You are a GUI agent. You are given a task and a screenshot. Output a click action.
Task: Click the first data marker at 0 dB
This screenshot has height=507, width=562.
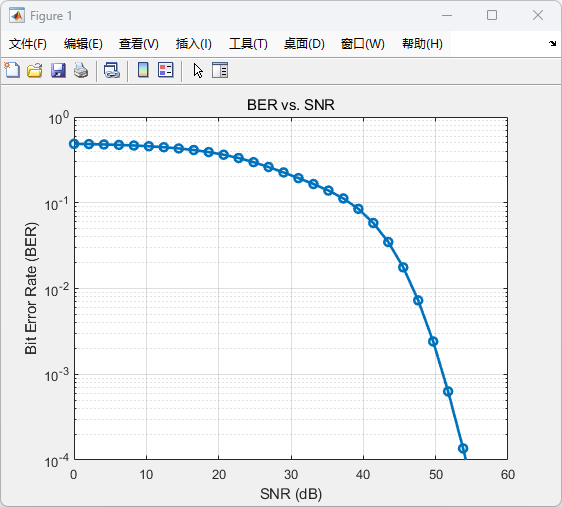74,144
